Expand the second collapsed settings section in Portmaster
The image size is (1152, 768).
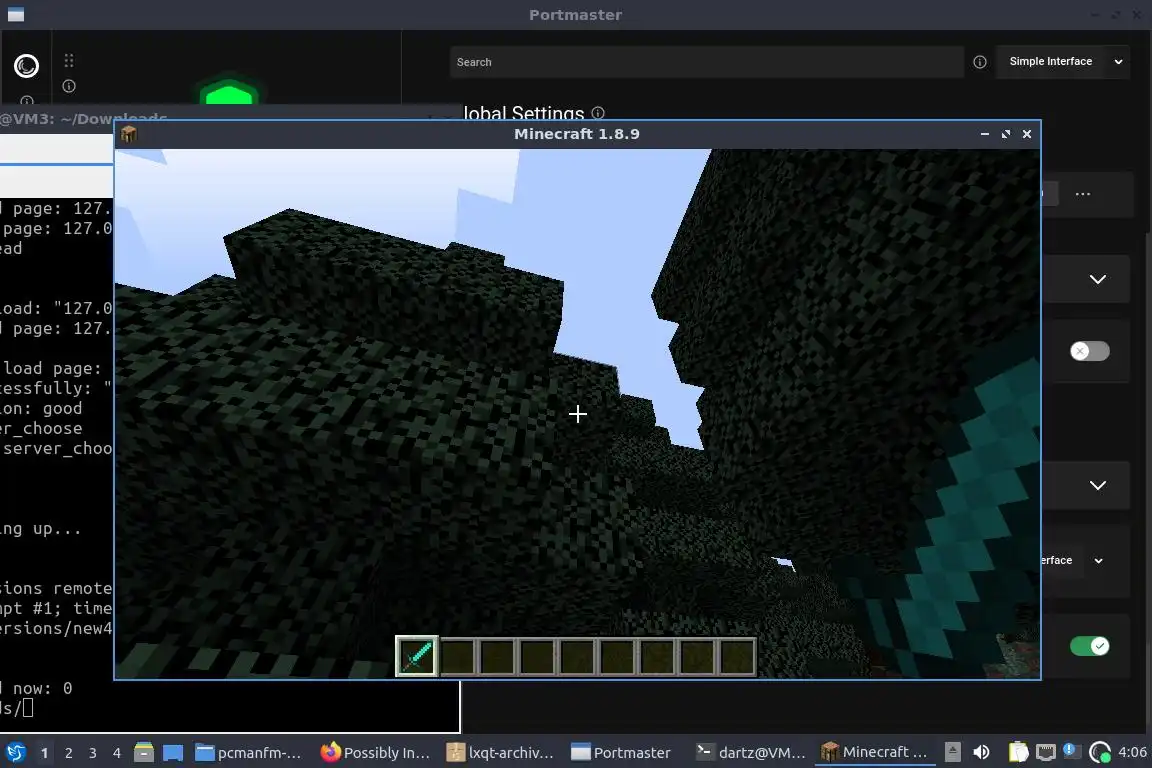[1098, 485]
